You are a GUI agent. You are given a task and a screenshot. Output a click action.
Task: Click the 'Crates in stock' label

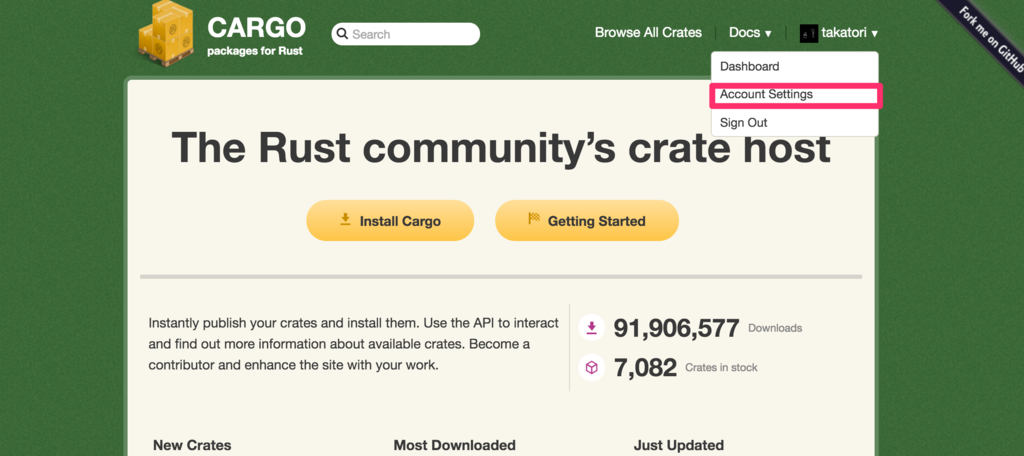click(x=721, y=368)
